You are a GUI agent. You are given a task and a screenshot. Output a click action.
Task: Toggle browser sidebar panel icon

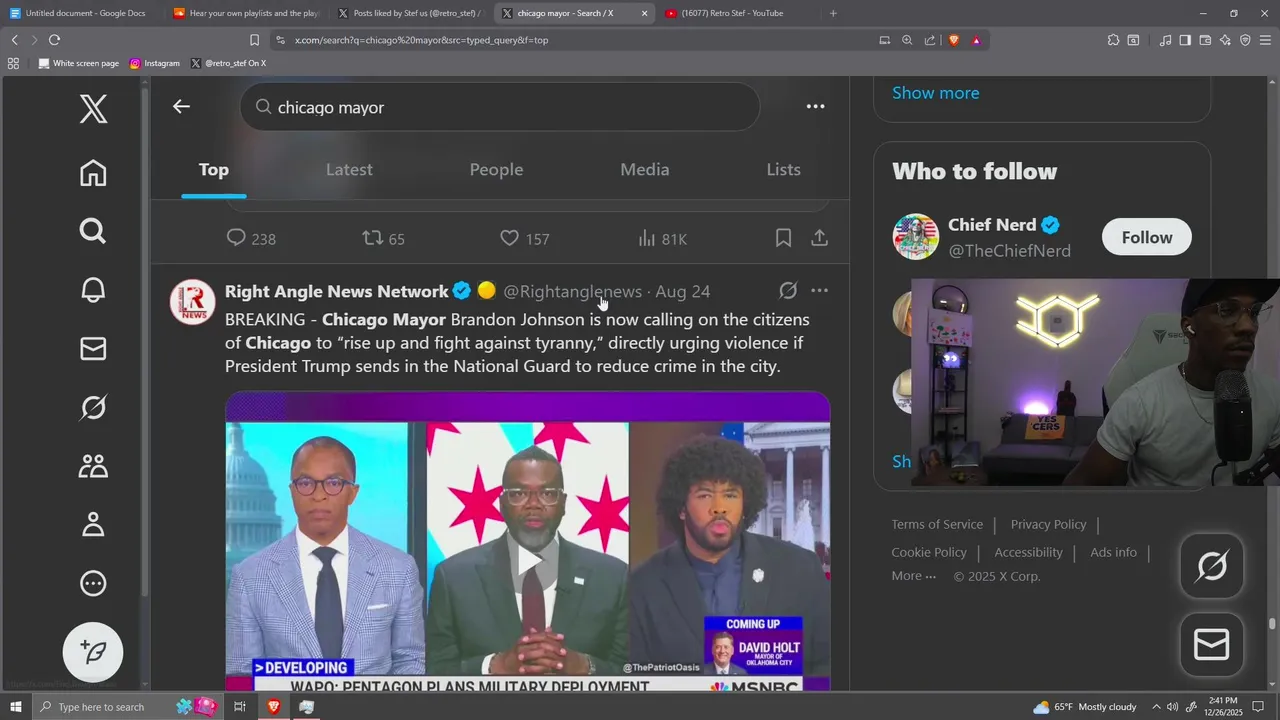pyautogui.click(x=1185, y=40)
